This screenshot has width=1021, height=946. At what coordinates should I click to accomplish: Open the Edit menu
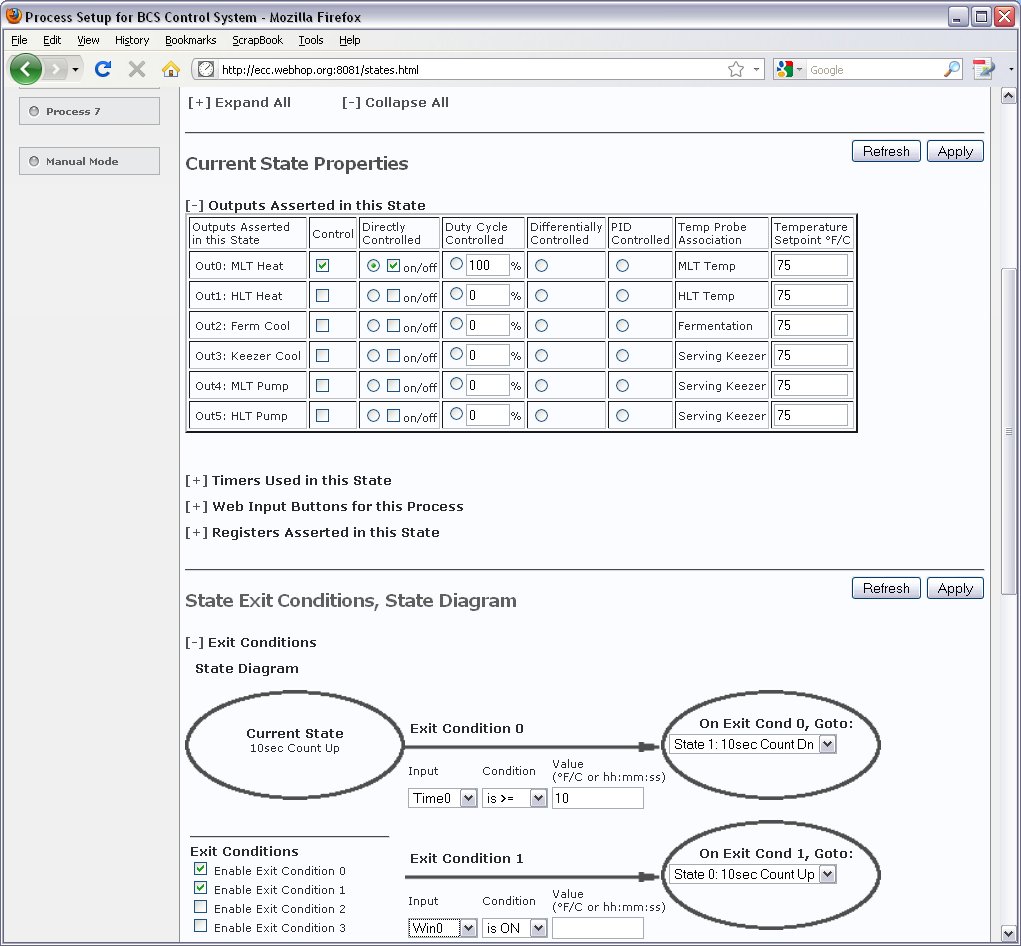(52, 40)
